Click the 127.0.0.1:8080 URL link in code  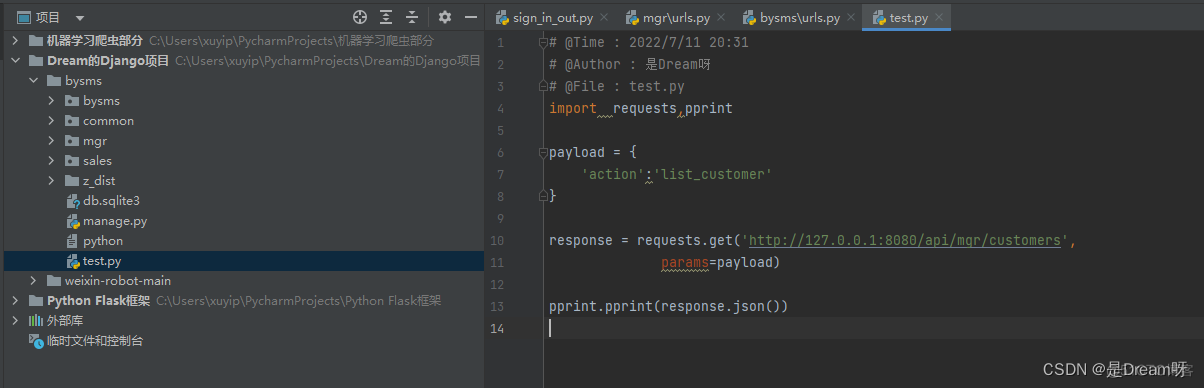click(x=904, y=240)
